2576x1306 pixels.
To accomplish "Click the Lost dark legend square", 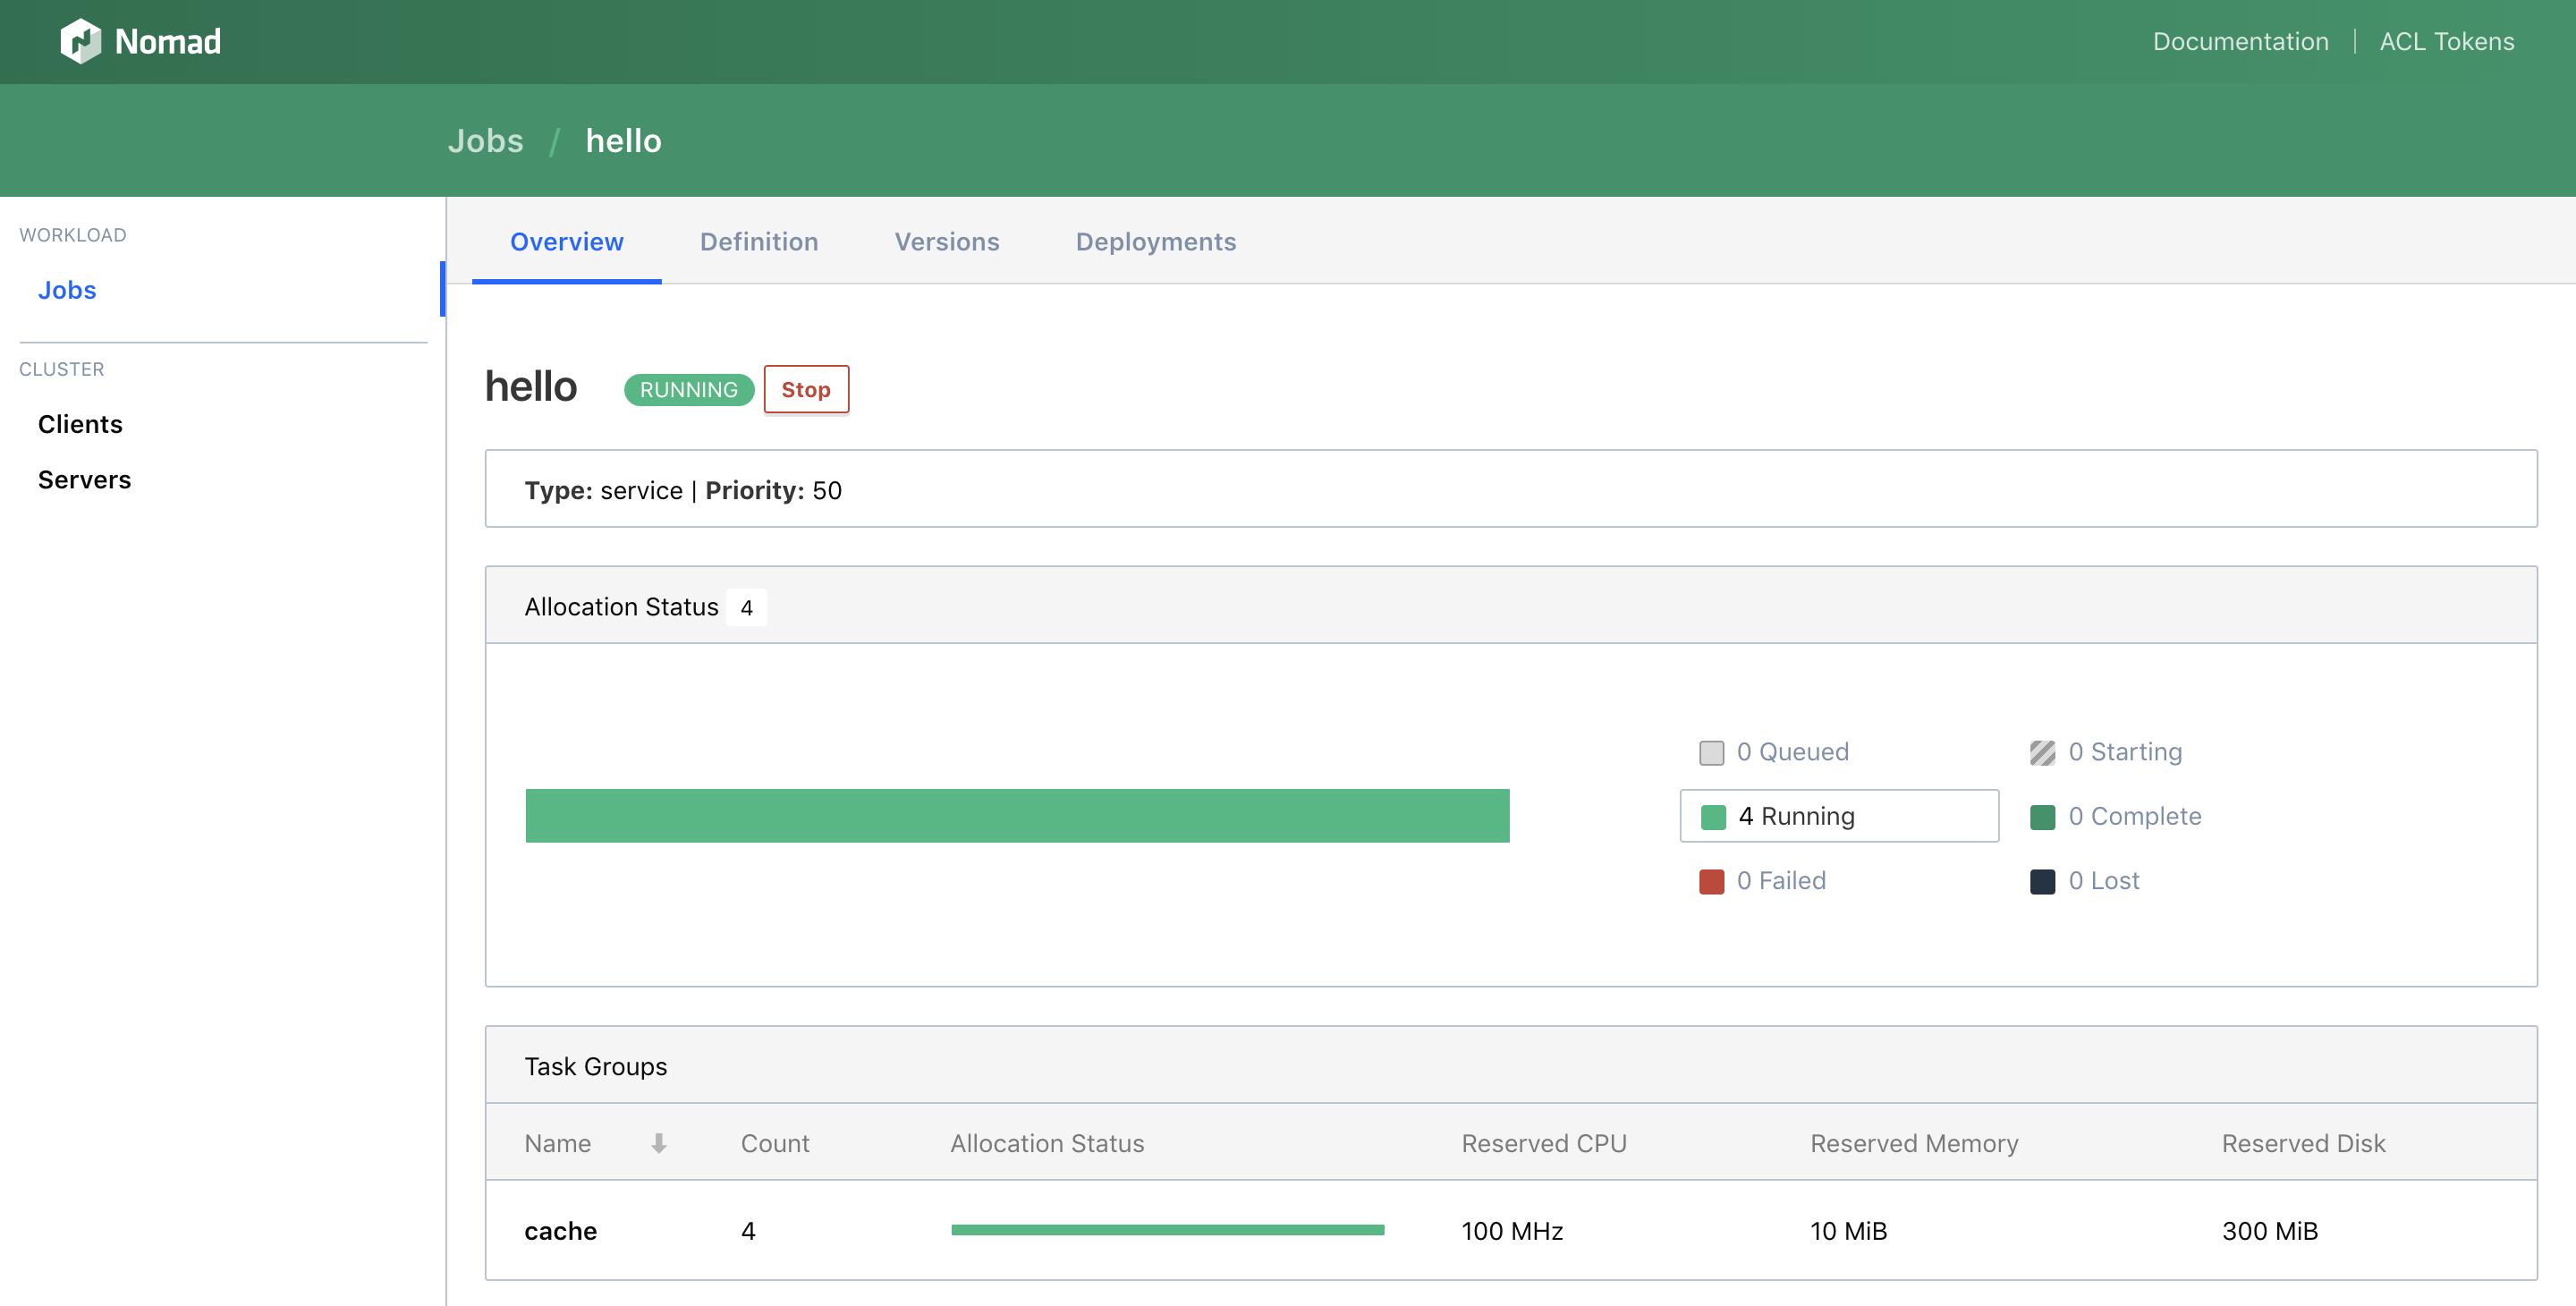I will (x=2042, y=881).
